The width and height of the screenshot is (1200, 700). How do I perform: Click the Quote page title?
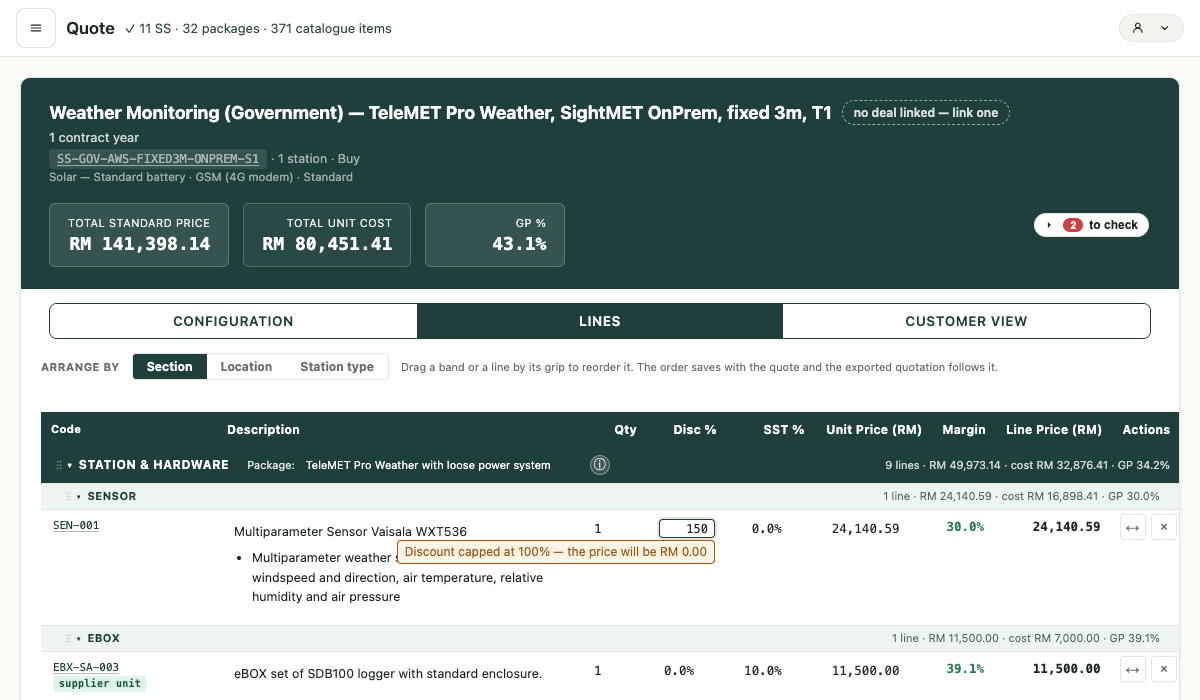coord(91,28)
